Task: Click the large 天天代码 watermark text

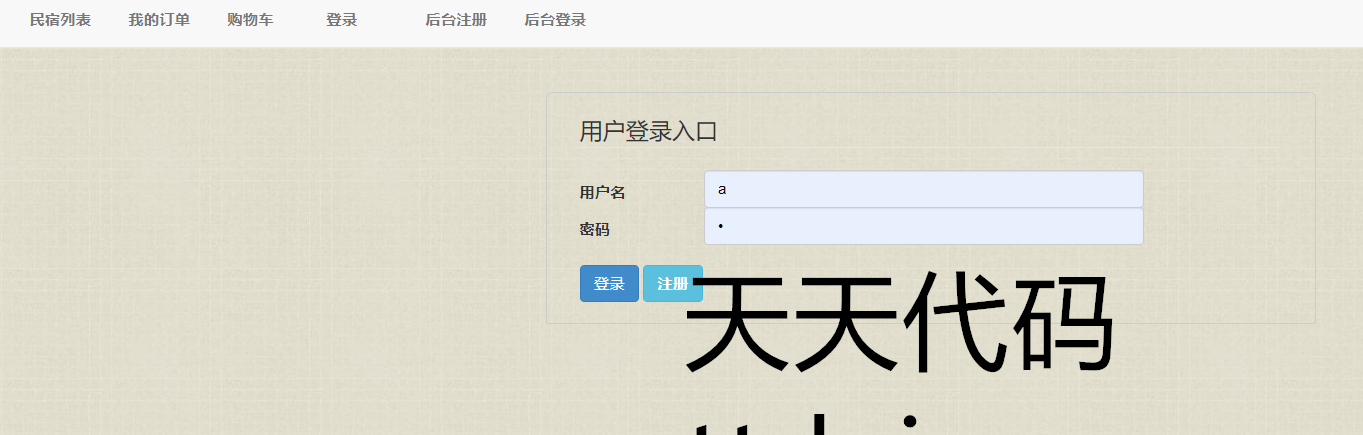Action: point(898,323)
